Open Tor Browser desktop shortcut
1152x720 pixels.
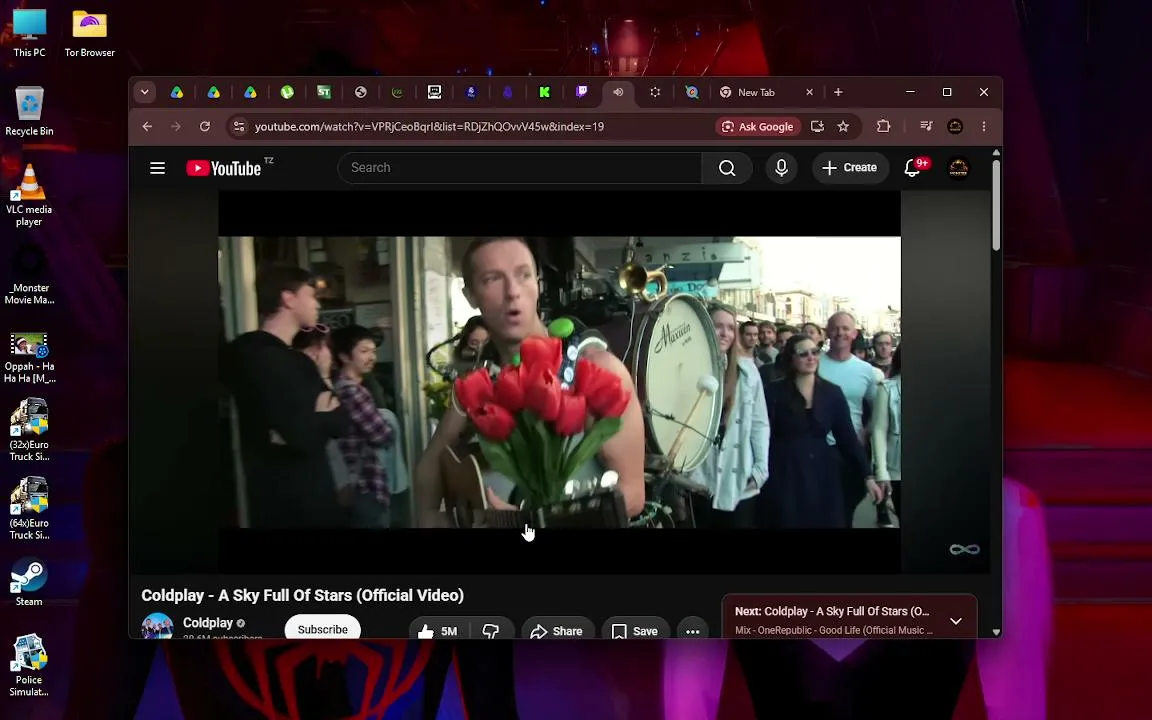coord(90,34)
